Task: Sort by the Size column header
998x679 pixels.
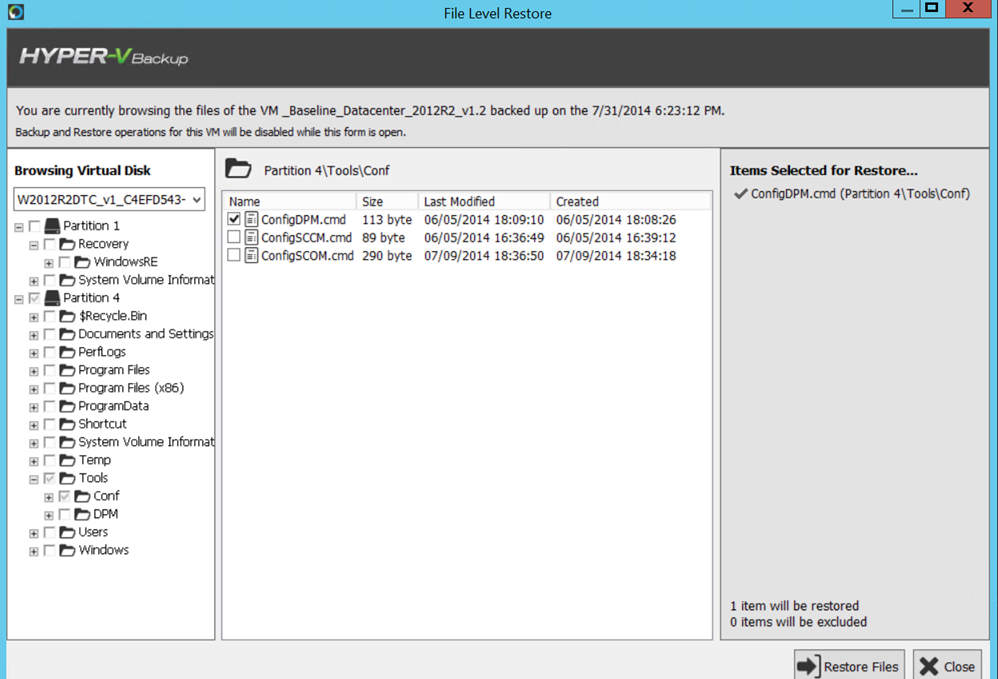Action: pos(387,201)
